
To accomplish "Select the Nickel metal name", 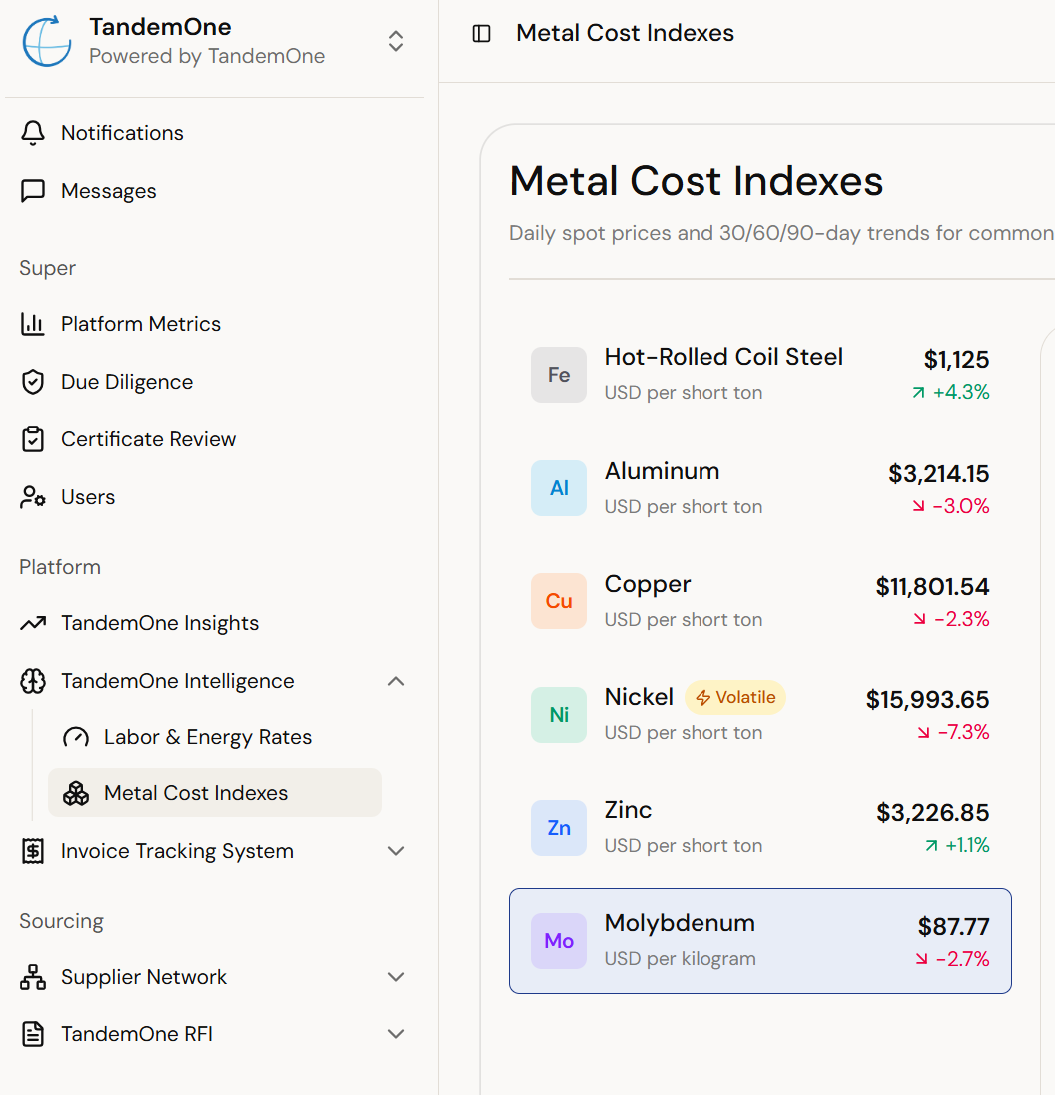I will click(639, 697).
